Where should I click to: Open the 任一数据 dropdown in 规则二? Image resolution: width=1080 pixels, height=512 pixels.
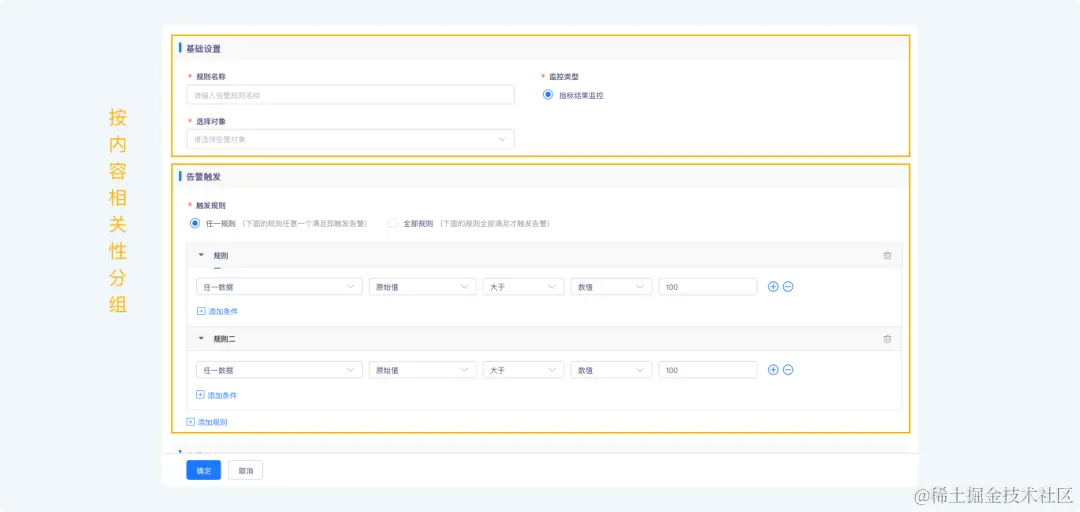[279, 370]
